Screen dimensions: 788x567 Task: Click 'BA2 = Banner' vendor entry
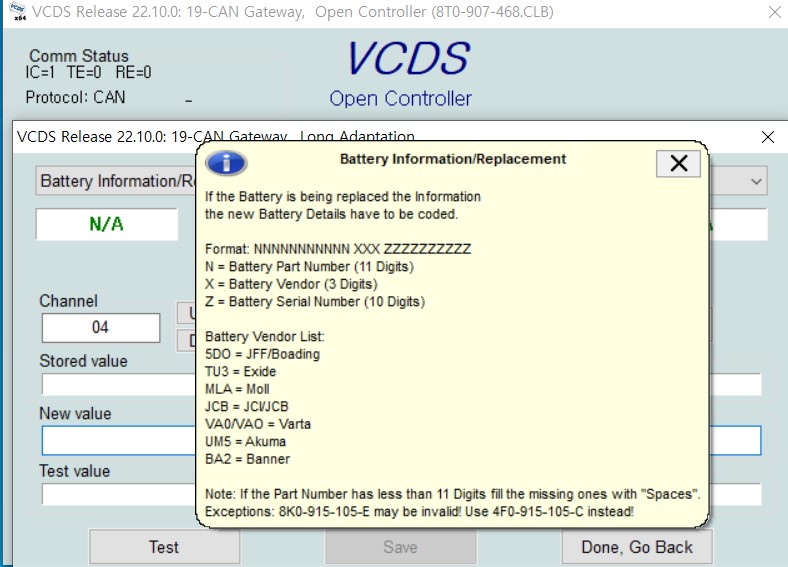[247, 459]
